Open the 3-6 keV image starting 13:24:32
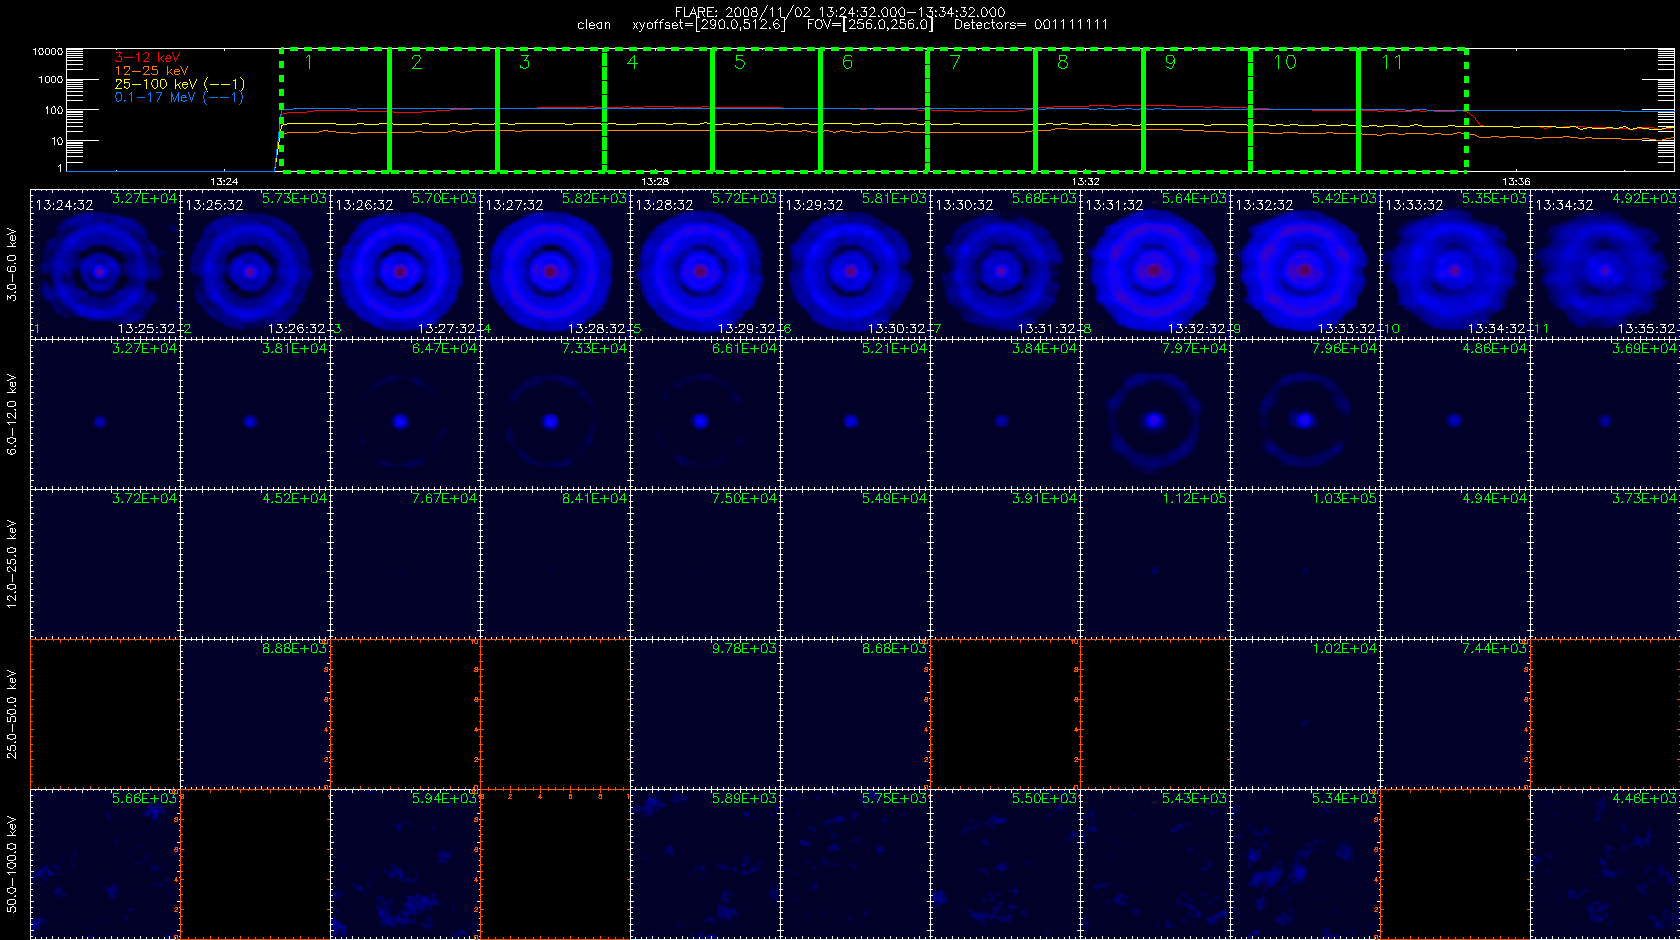The image size is (1680, 940). (105, 264)
